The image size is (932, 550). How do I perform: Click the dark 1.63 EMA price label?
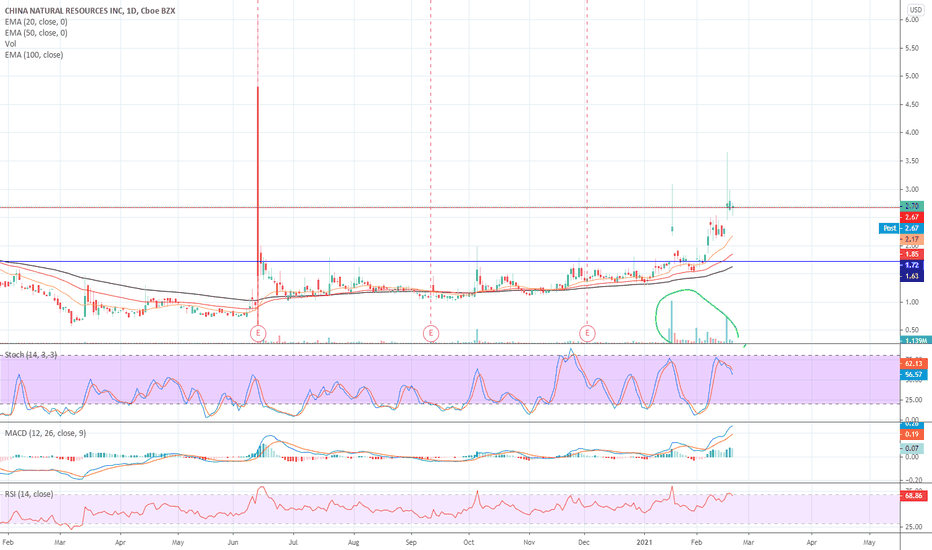[912, 276]
